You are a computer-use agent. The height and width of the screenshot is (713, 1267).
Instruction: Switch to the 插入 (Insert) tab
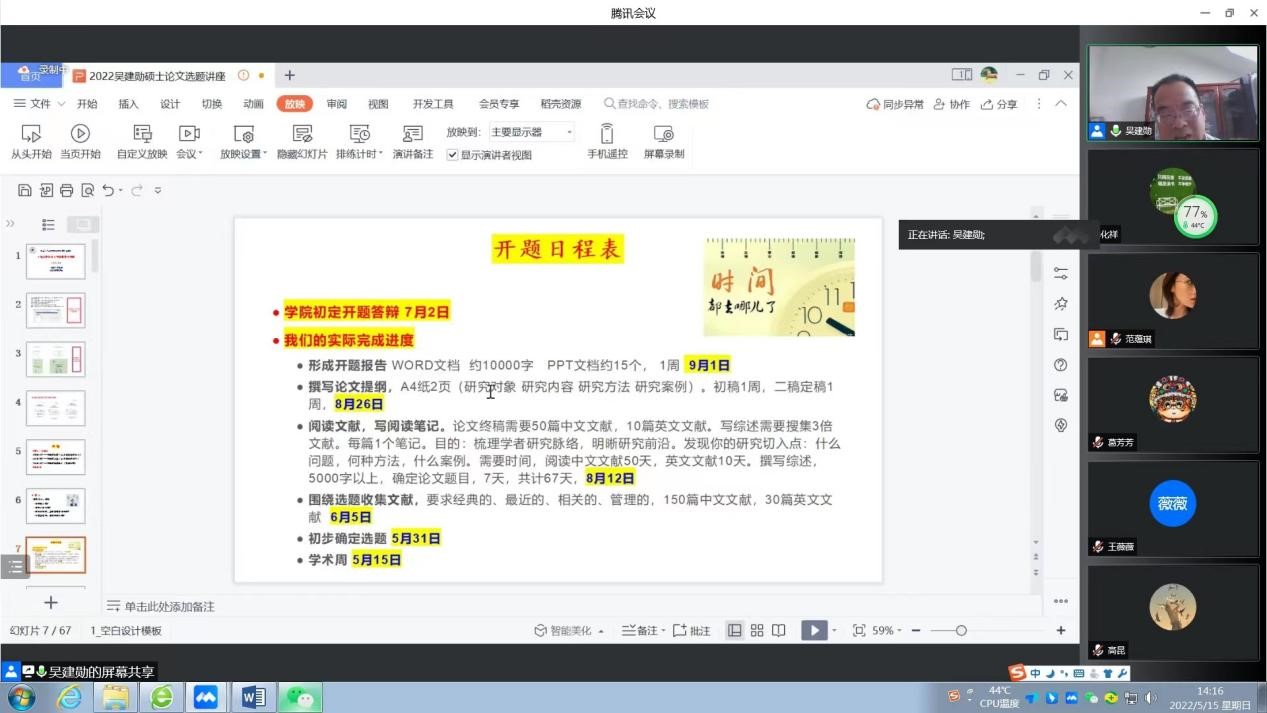click(128, 104)
